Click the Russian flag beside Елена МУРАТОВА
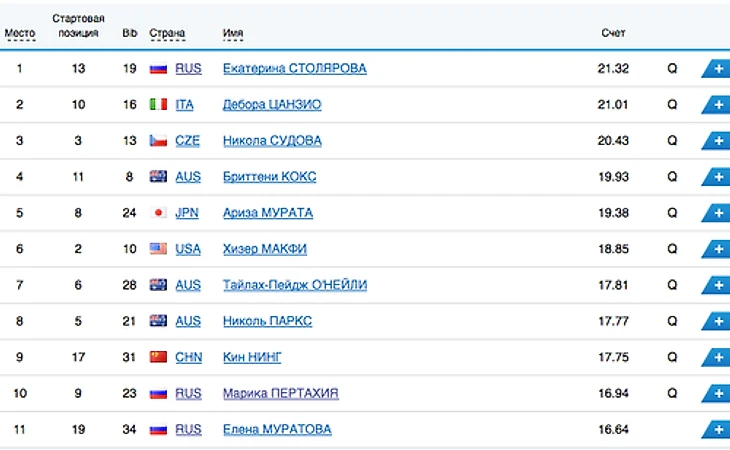The width and height of the screenshot is (730, 450). coord(158,429)
